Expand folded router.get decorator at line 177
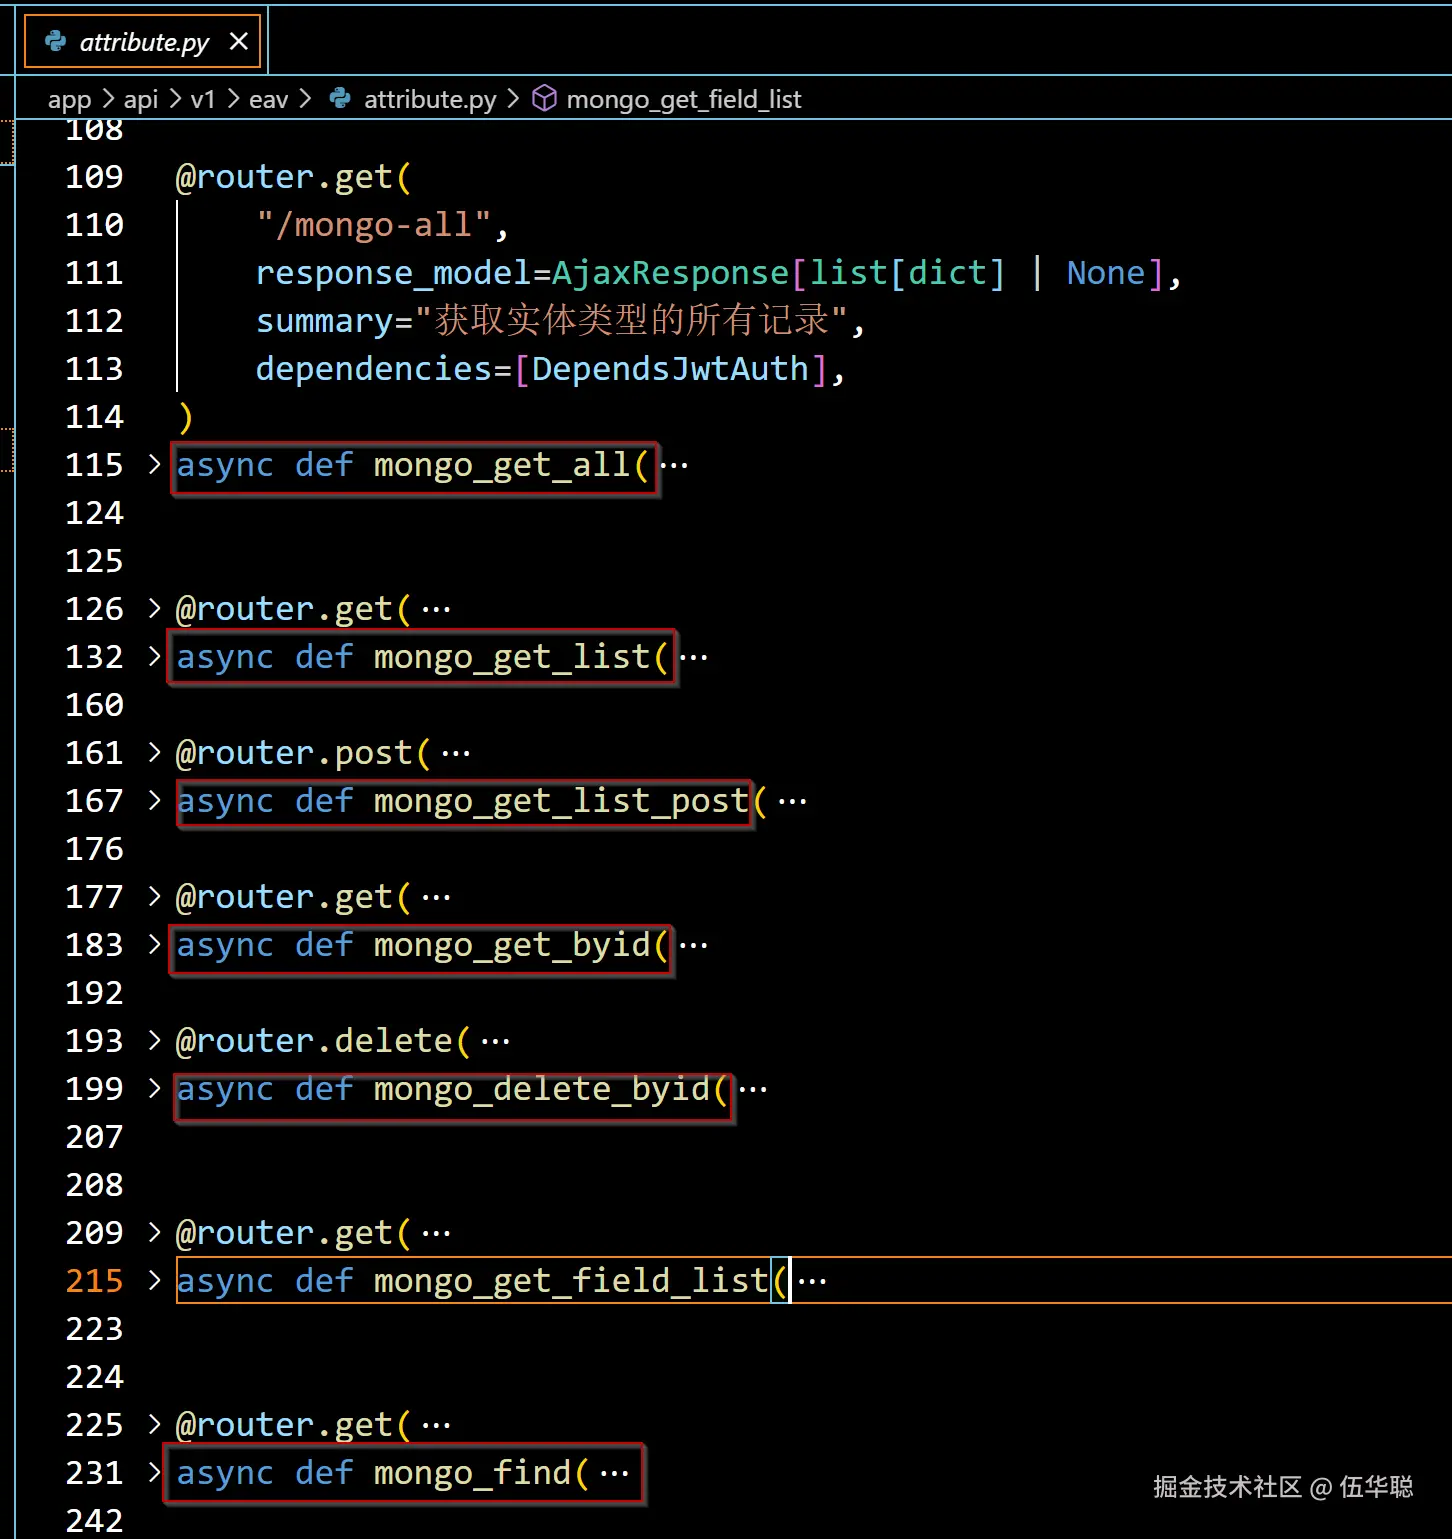Screen dimensions: 1452x1539 pyautogui.click(x=154, y=896)
